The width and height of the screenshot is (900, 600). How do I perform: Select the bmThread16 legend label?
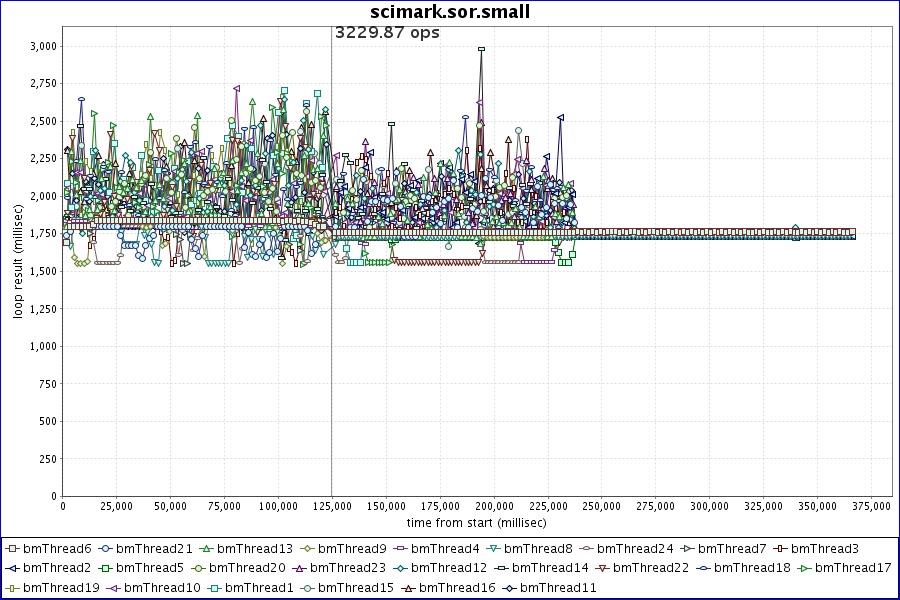point(459,587)
